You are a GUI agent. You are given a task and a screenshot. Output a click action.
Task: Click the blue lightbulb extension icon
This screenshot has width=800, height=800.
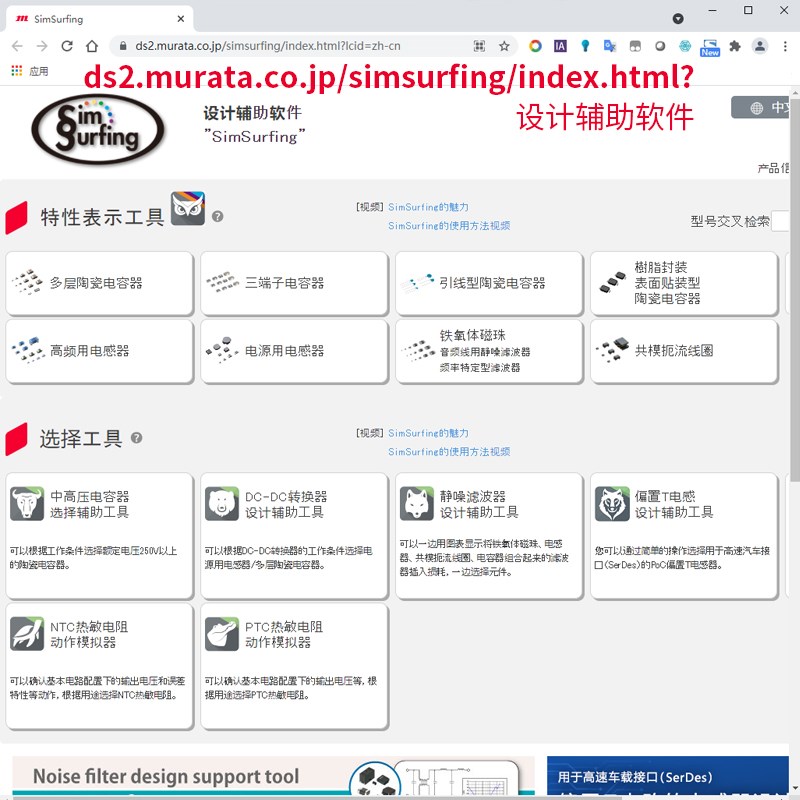[585, 46]
